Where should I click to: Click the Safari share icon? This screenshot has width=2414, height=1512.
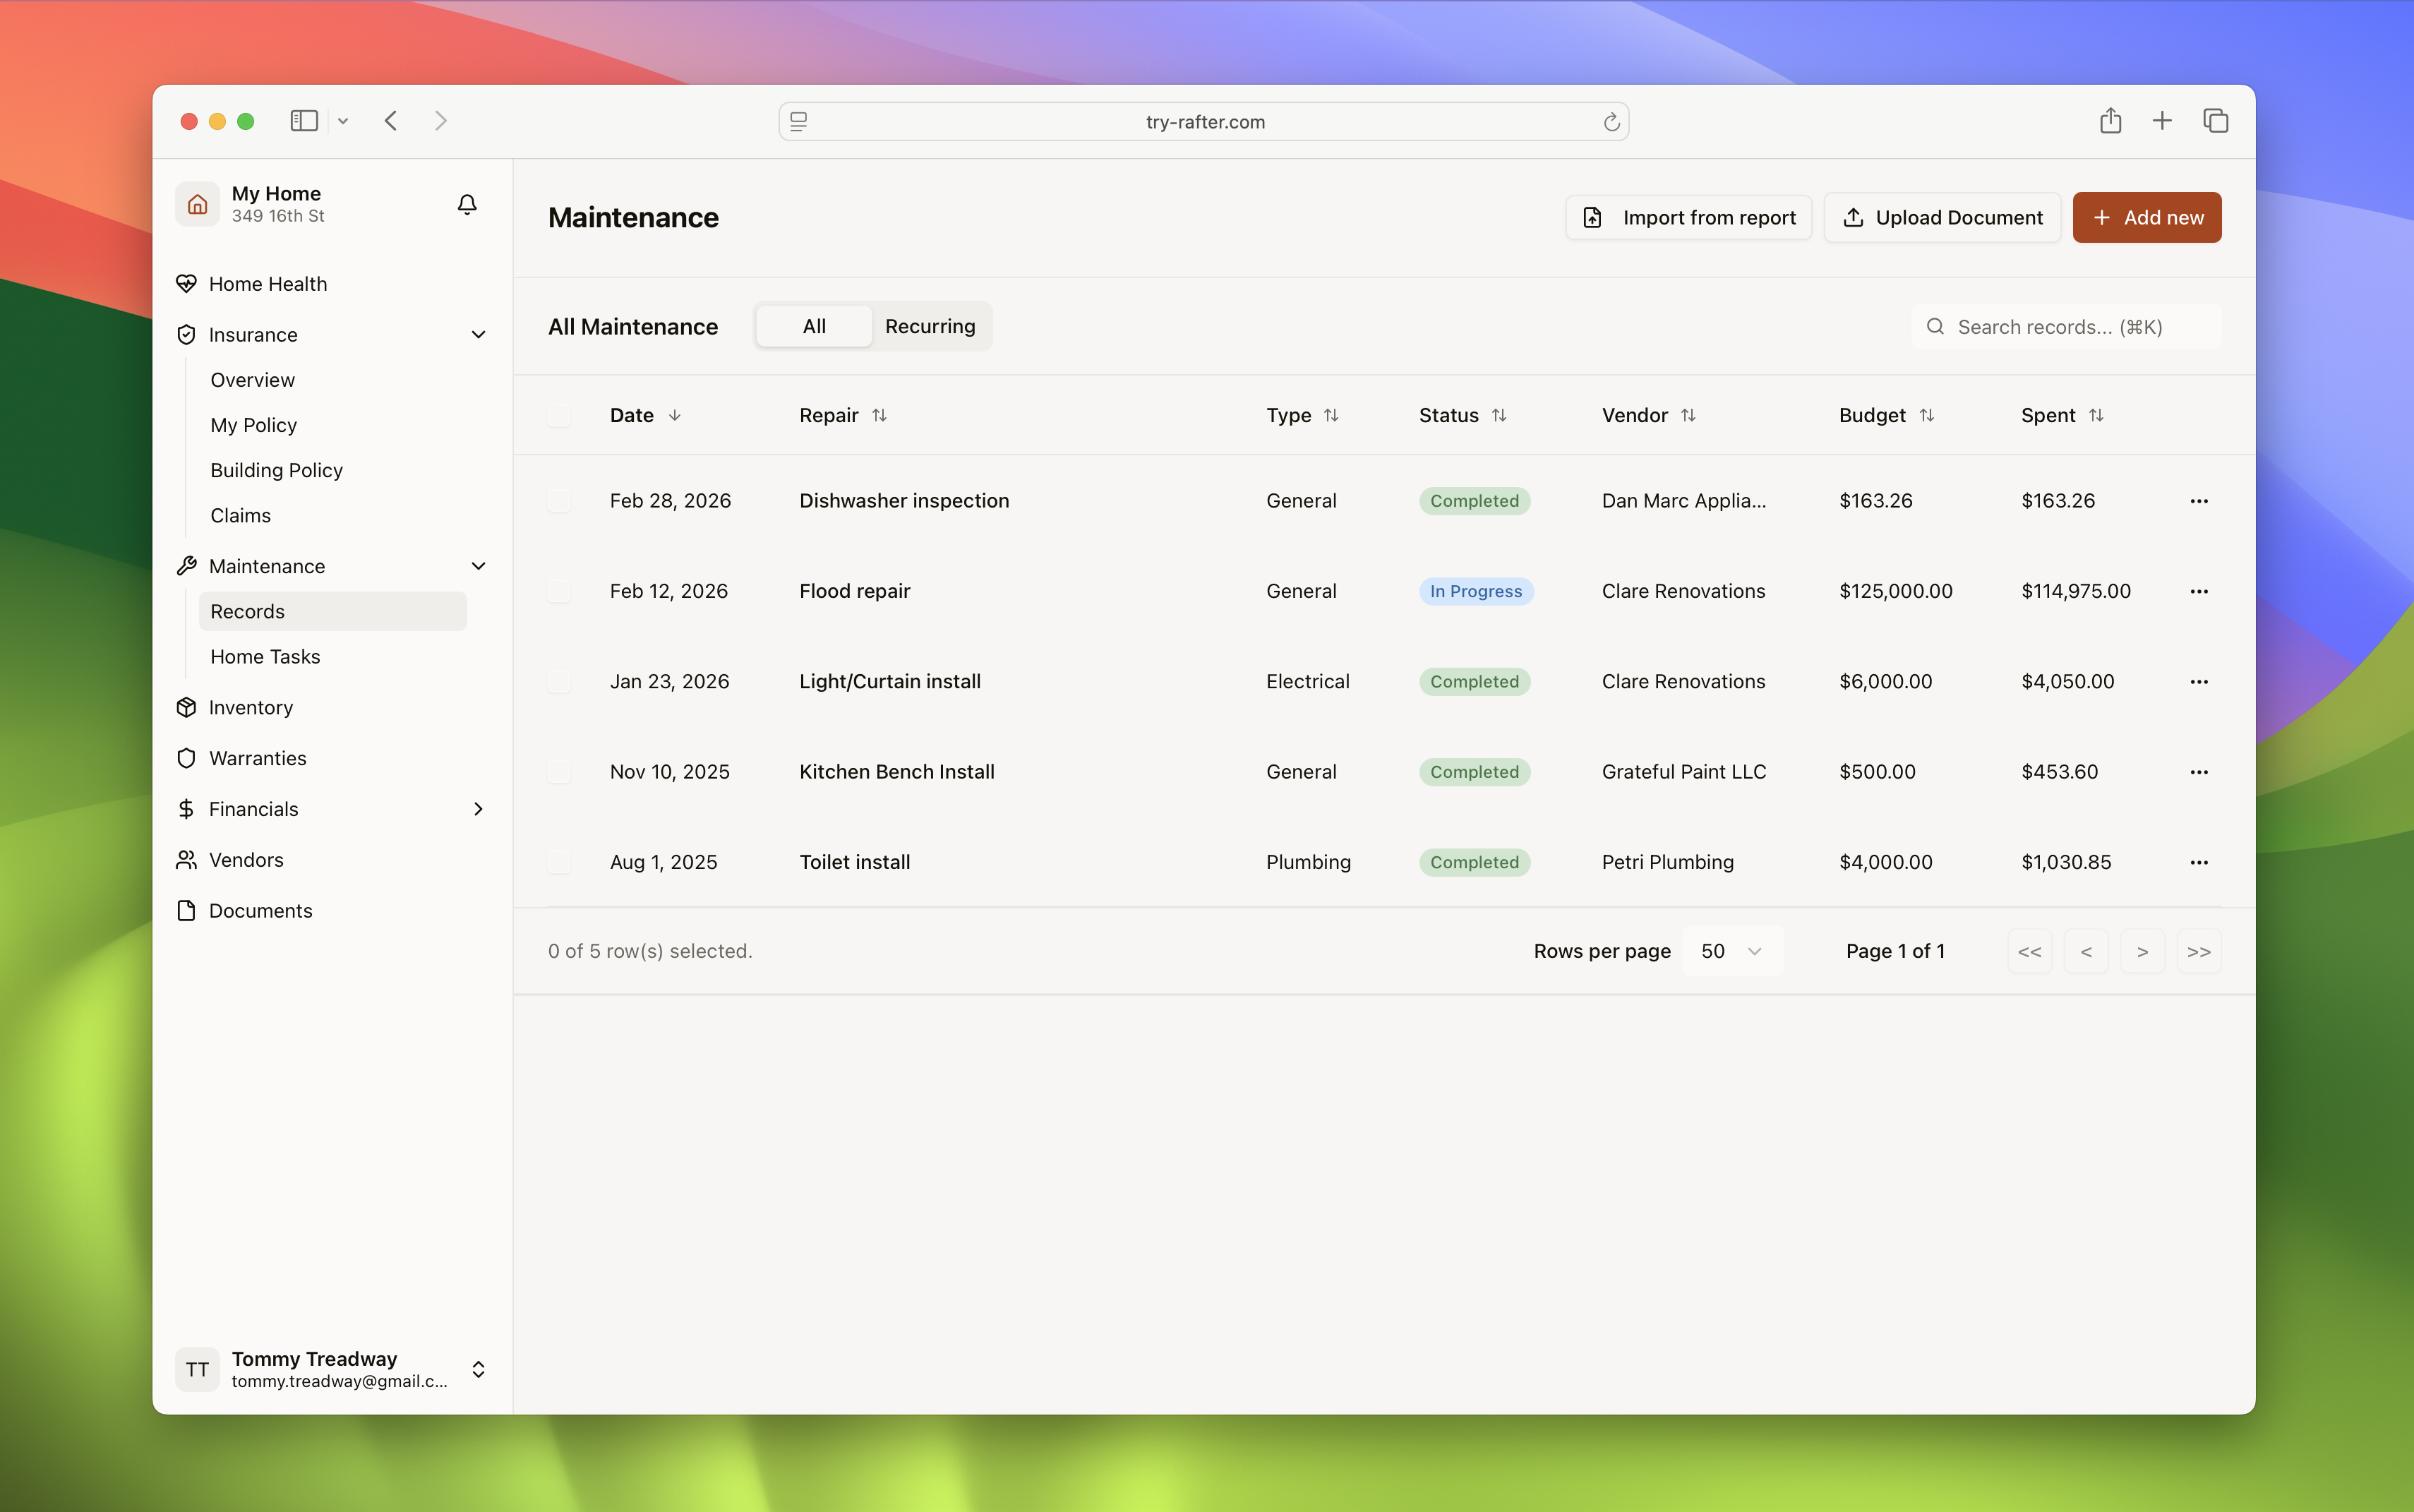coord(2110,121)
